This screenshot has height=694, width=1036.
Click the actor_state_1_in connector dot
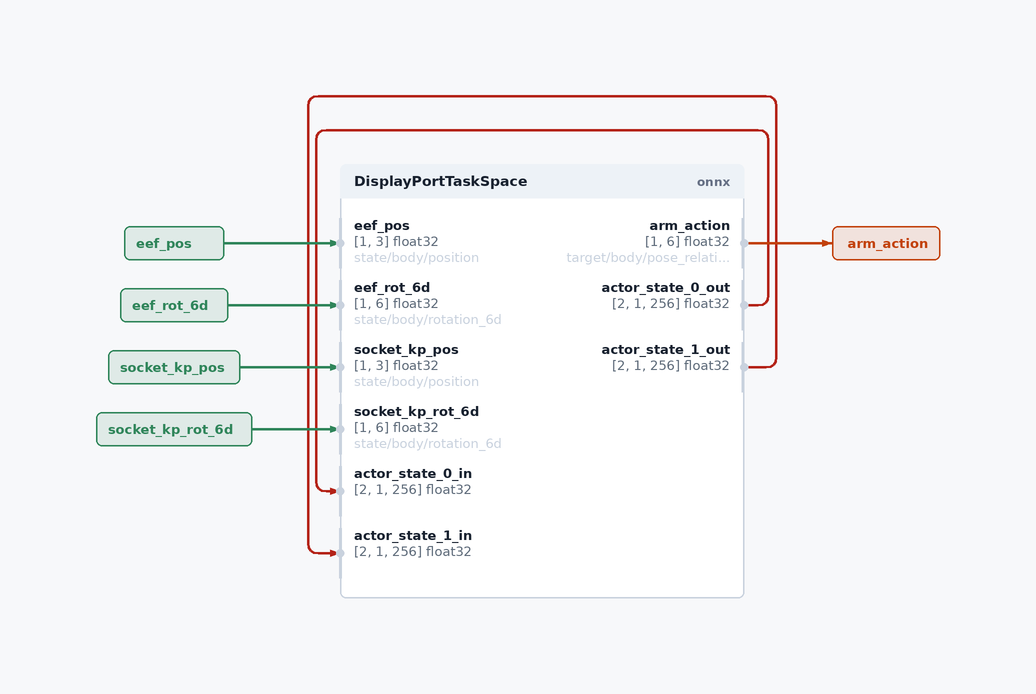tap(341, 553)
